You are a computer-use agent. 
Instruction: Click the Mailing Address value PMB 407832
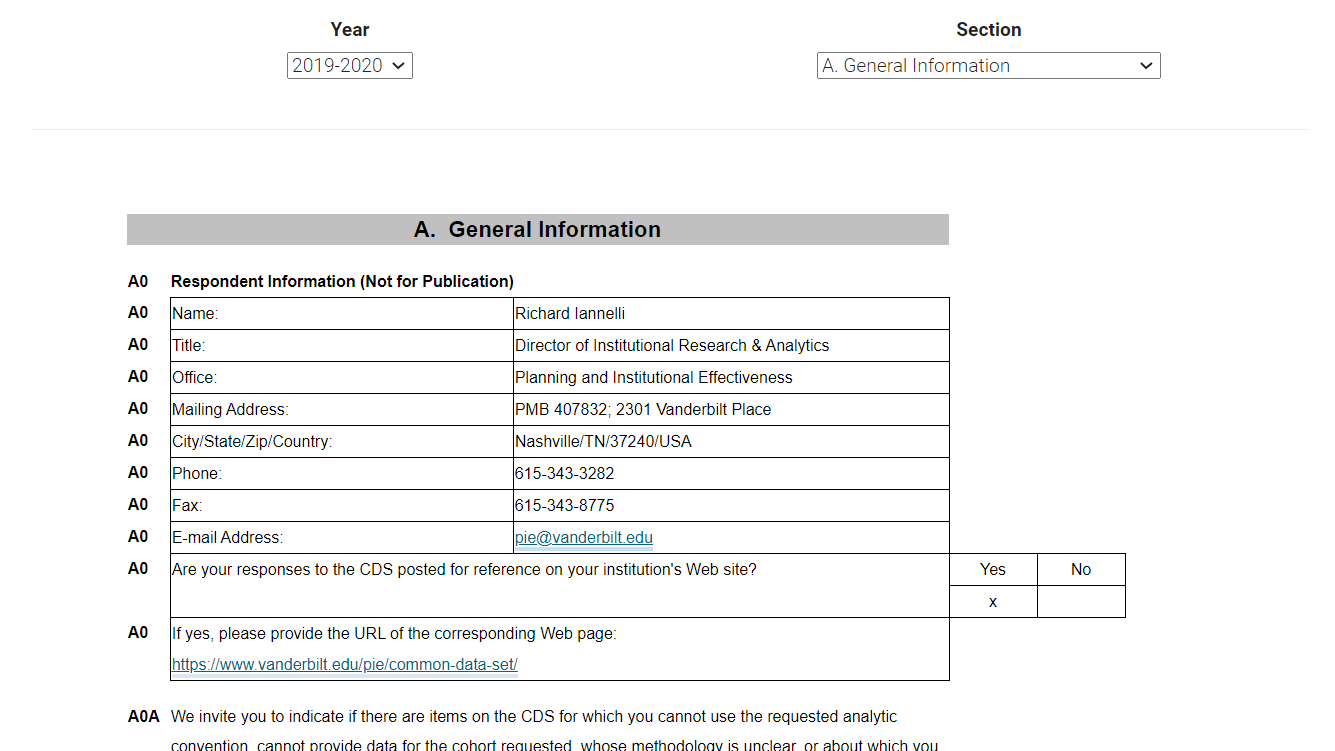(x=642, y=410)
